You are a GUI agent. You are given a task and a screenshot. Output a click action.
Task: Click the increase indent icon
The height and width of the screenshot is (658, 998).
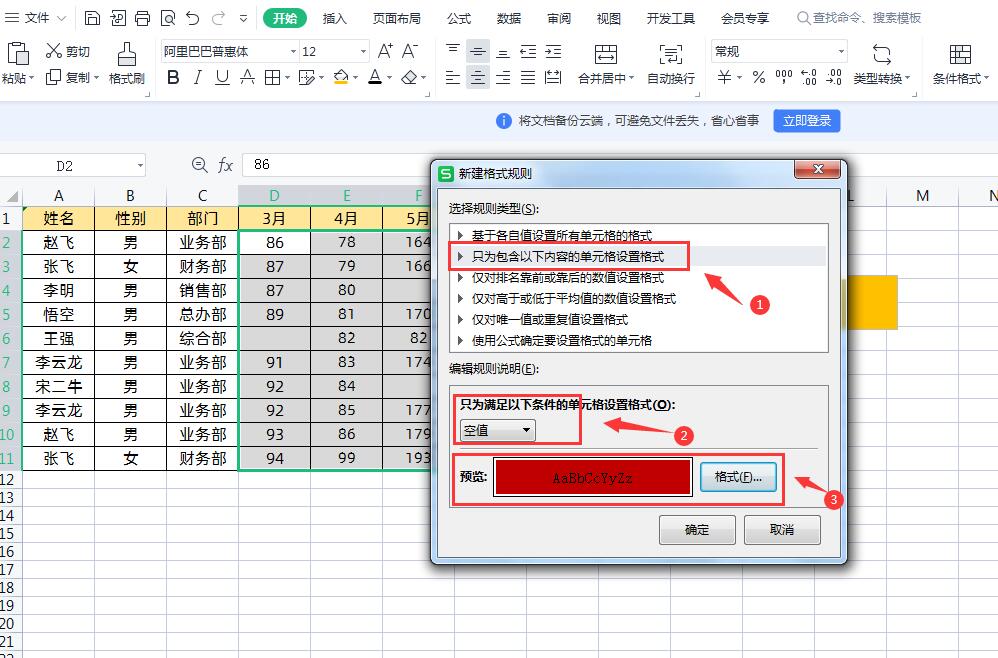click(x=554, y=52)
